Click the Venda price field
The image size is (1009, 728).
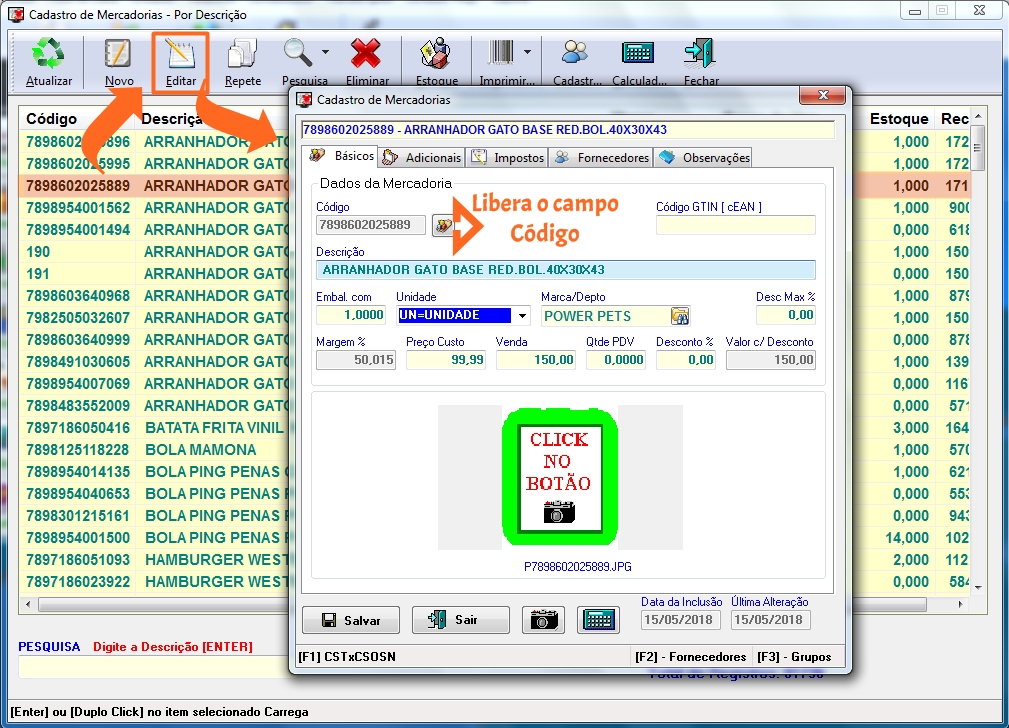pos(535,360)
